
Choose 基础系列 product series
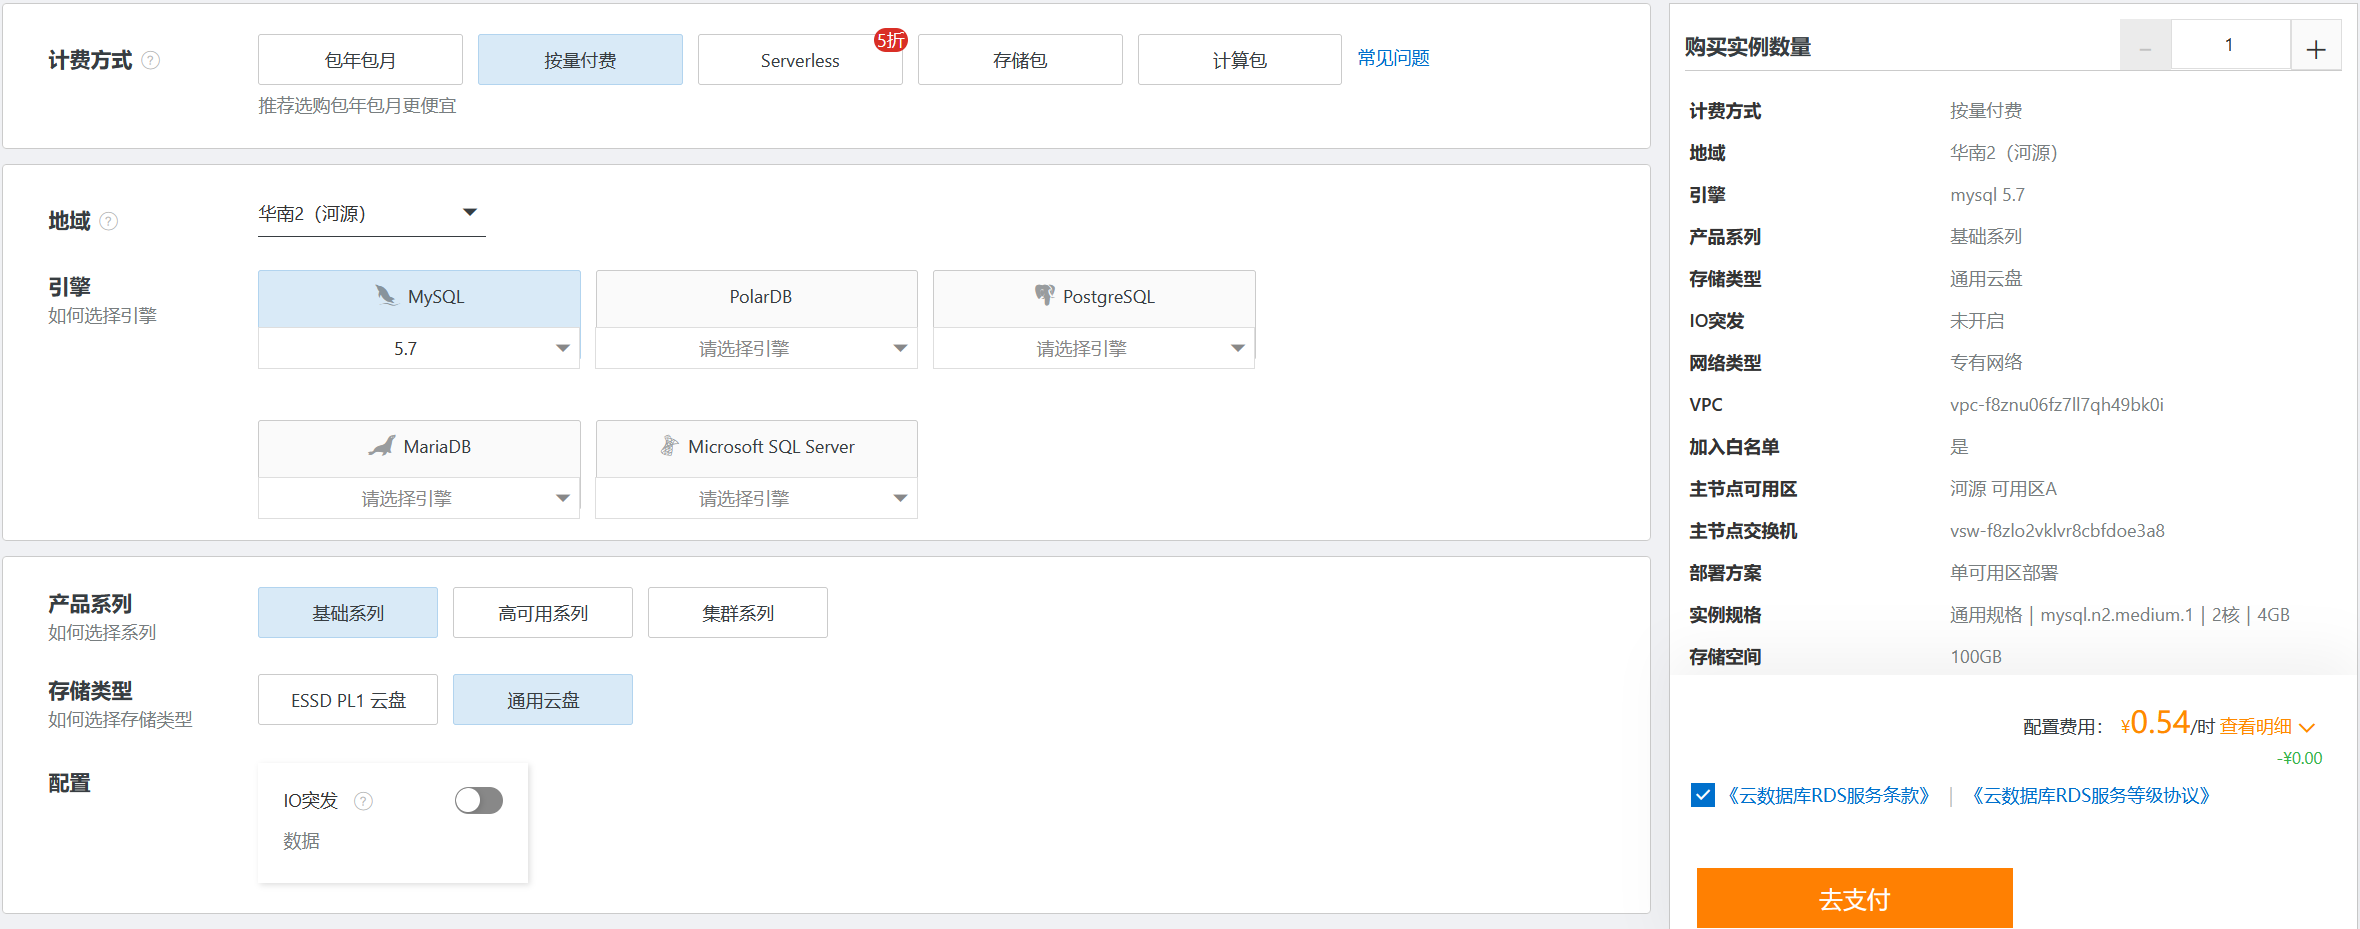[348, 612]
